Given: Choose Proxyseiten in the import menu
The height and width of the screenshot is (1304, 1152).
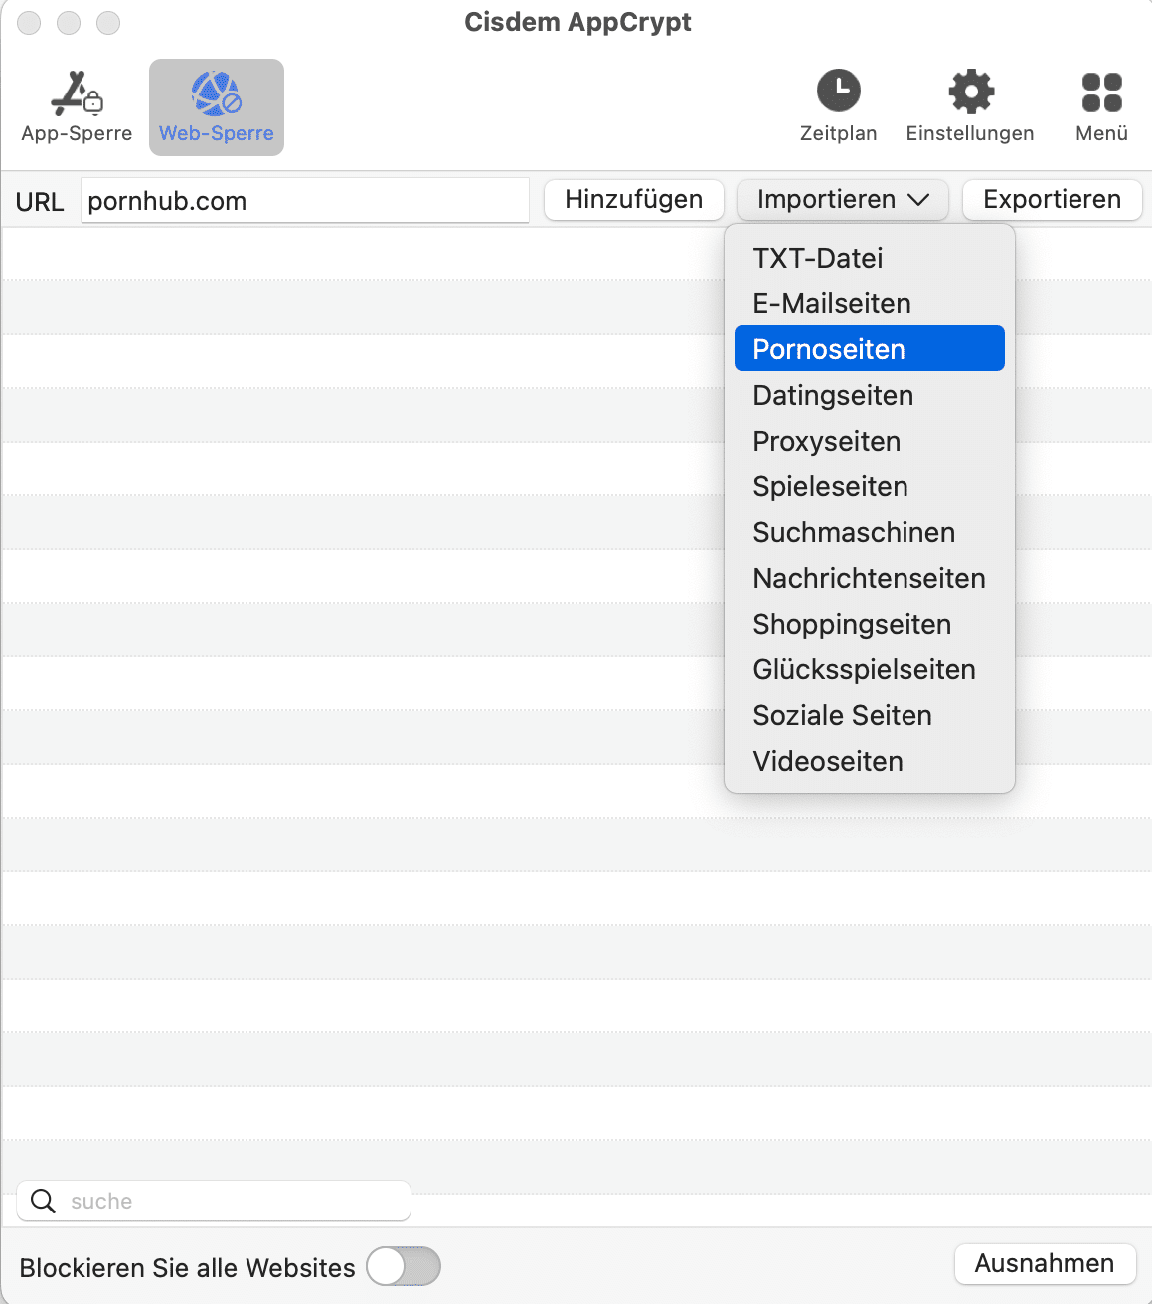Looking at the screenshot, I should (x=826, y=441).
